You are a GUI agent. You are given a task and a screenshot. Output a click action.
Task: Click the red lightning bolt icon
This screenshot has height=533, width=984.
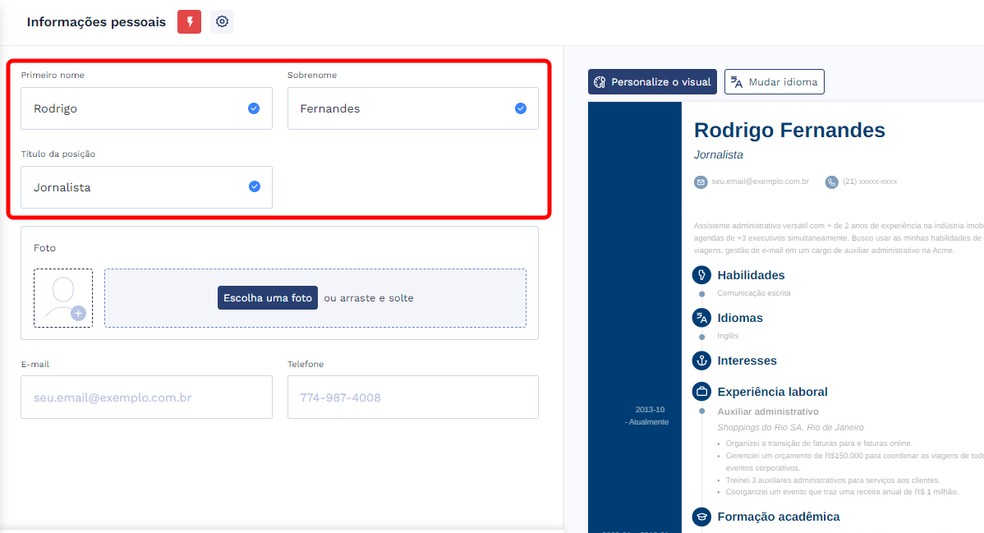coord(189,22)
